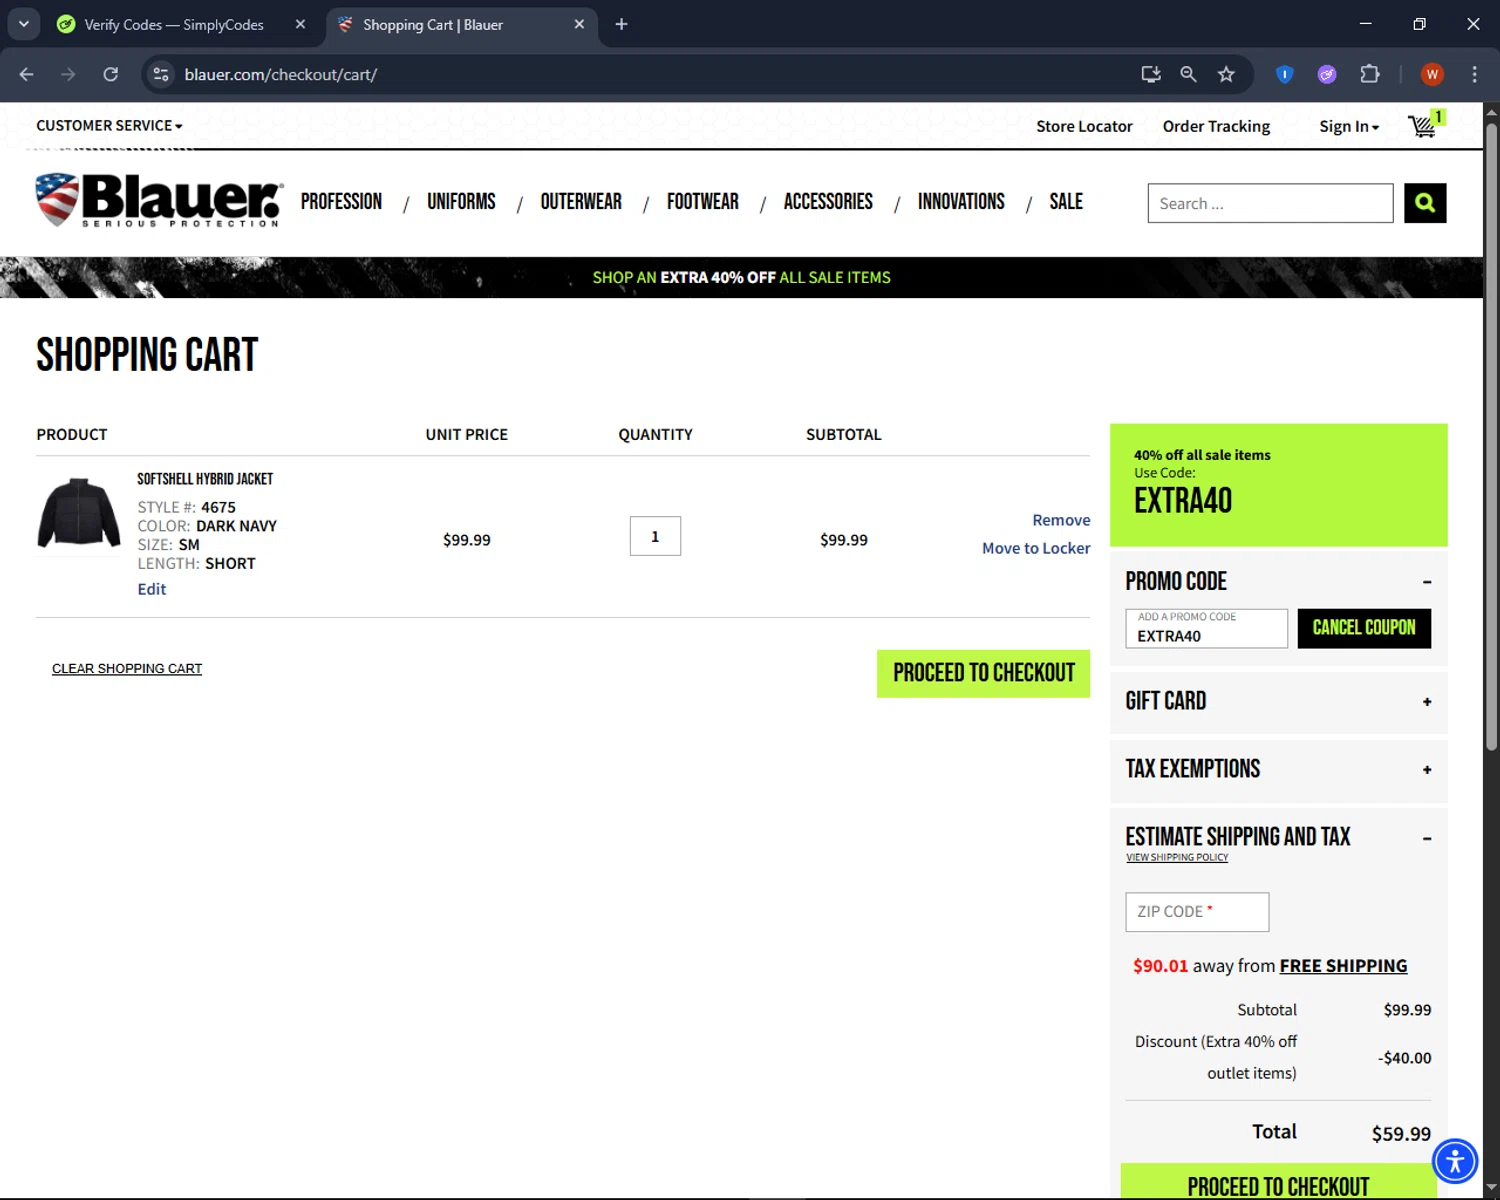Click the install app icon in address bar

point(1151,74)
